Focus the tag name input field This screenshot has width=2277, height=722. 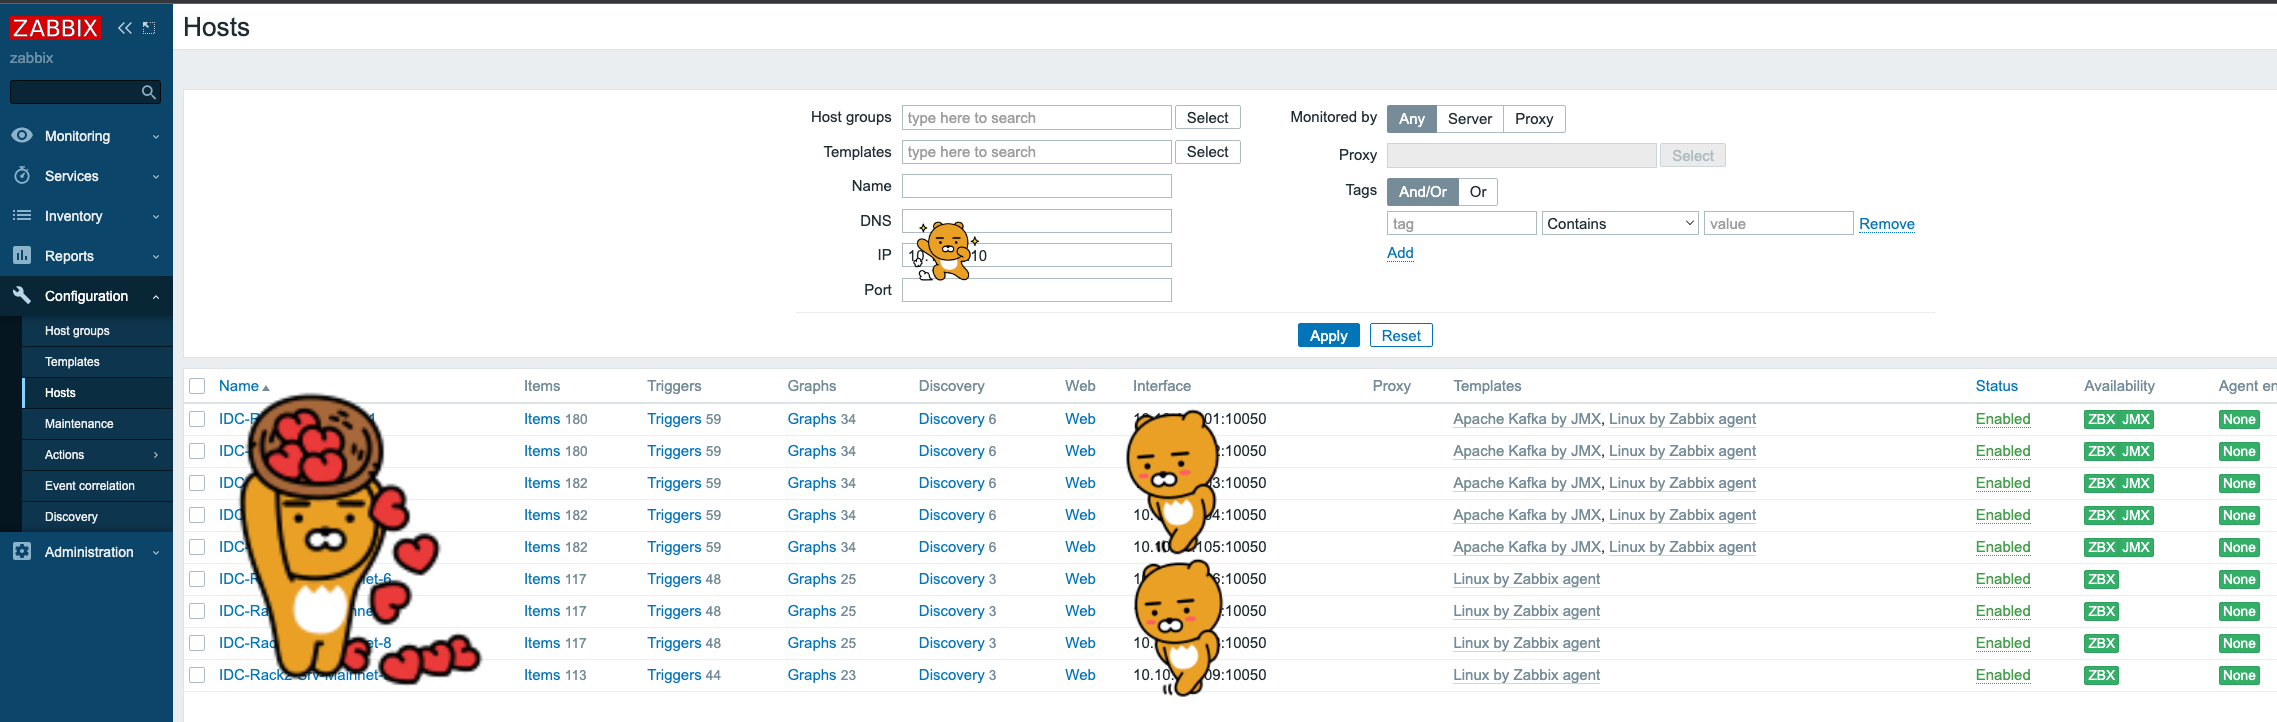click(1461, 223)
